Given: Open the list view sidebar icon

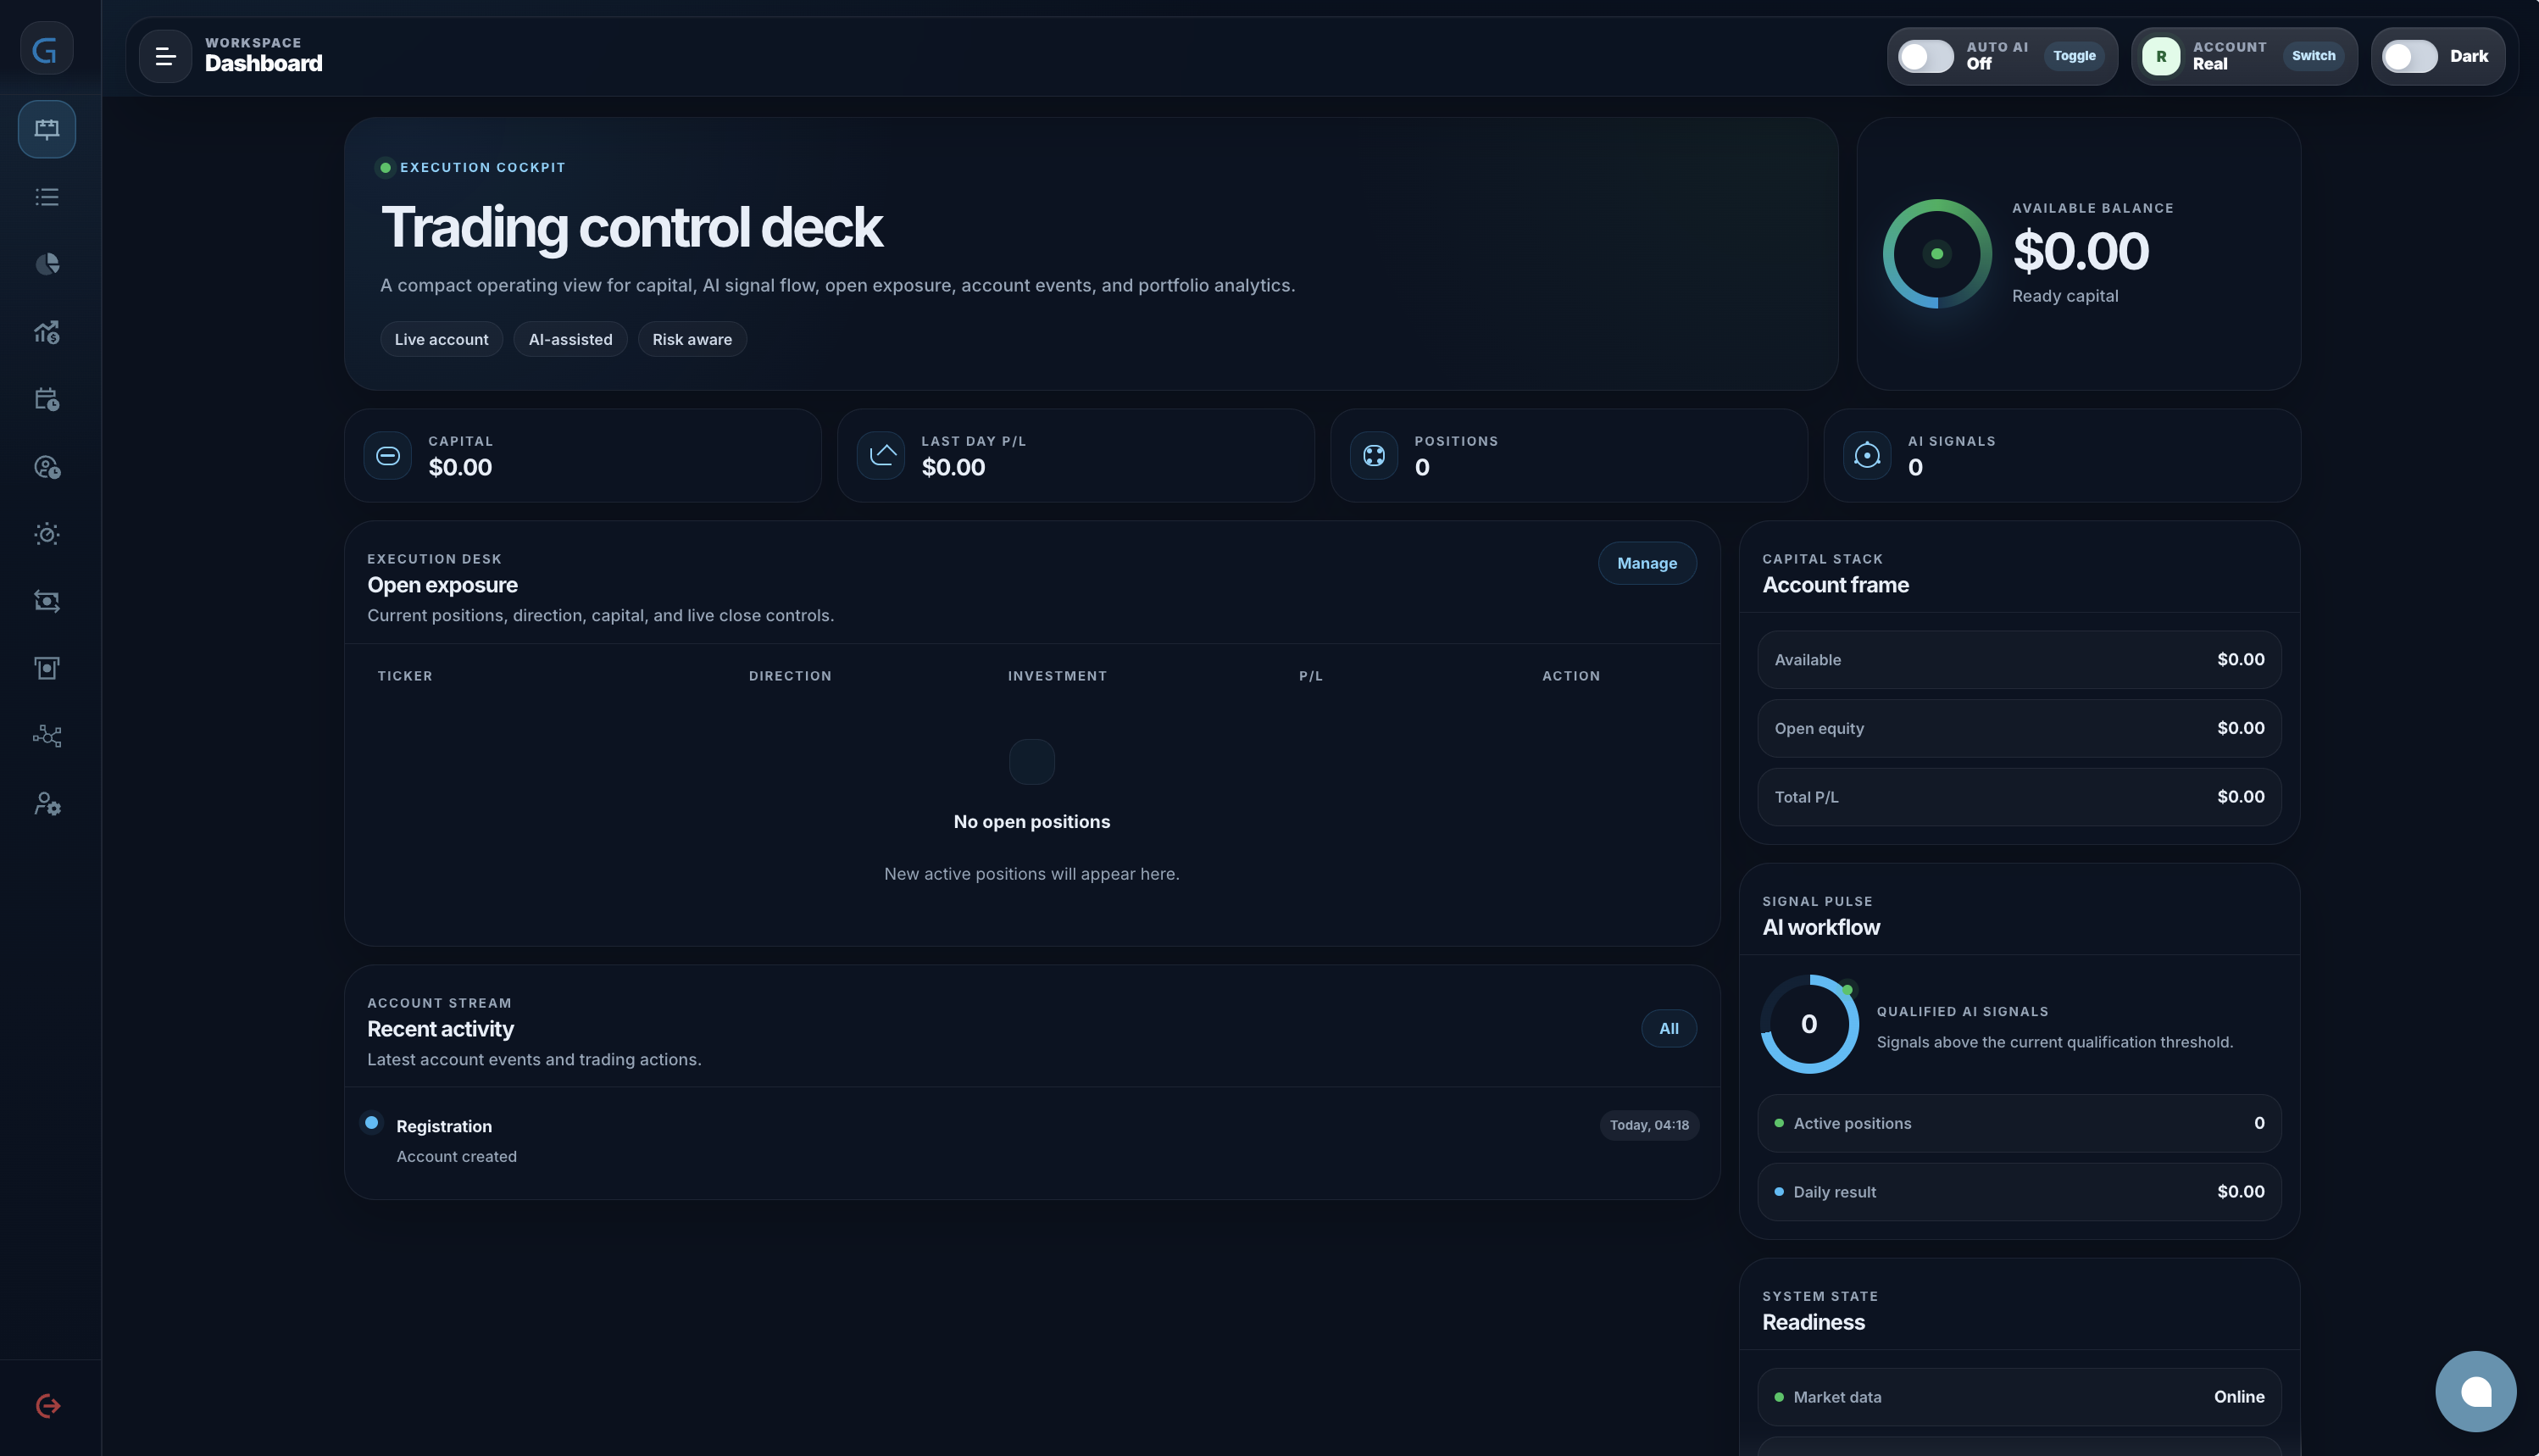Looking at the screenshot, I should 47,197.
